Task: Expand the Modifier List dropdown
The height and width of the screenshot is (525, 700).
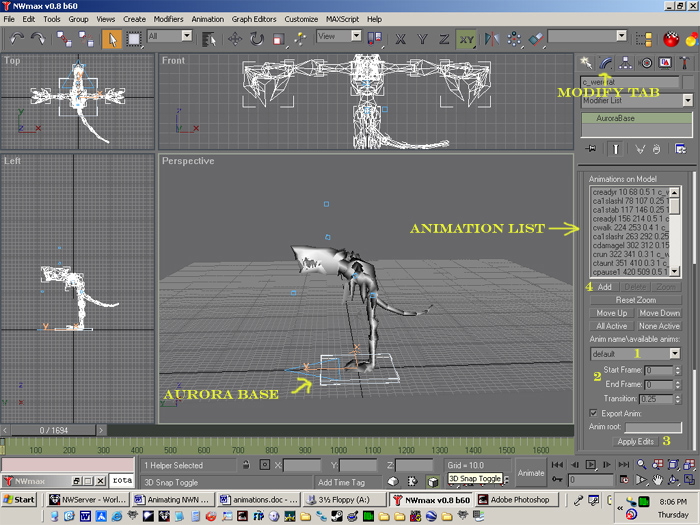Action: pyautogui.click(x=687, y=100)
